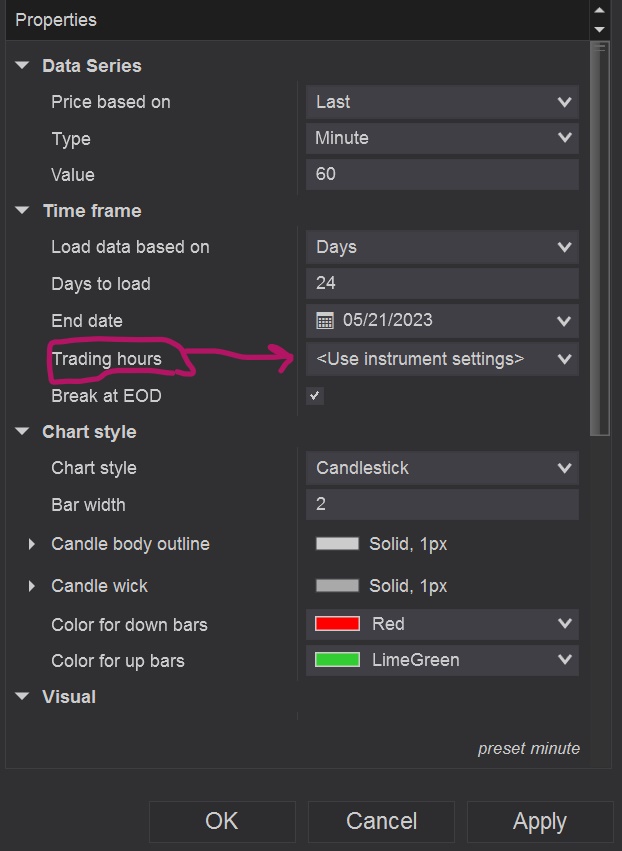Click the red down bars color swatch
Viewport: 622px width, 851px height.
pos(337,624)
